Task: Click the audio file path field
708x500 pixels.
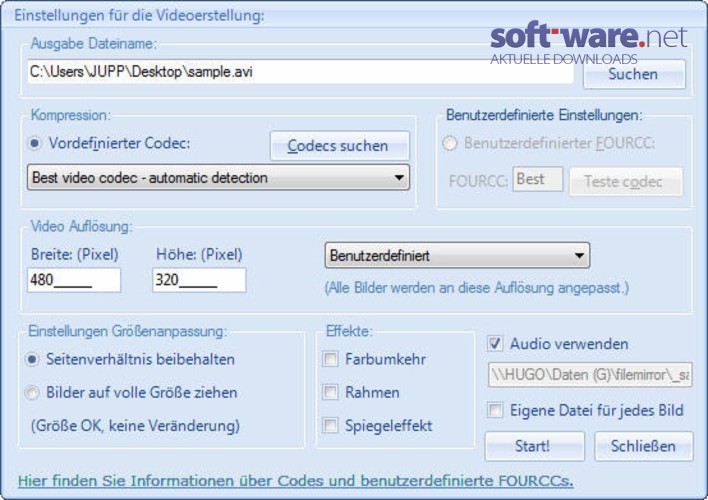Action: point(590,374)
